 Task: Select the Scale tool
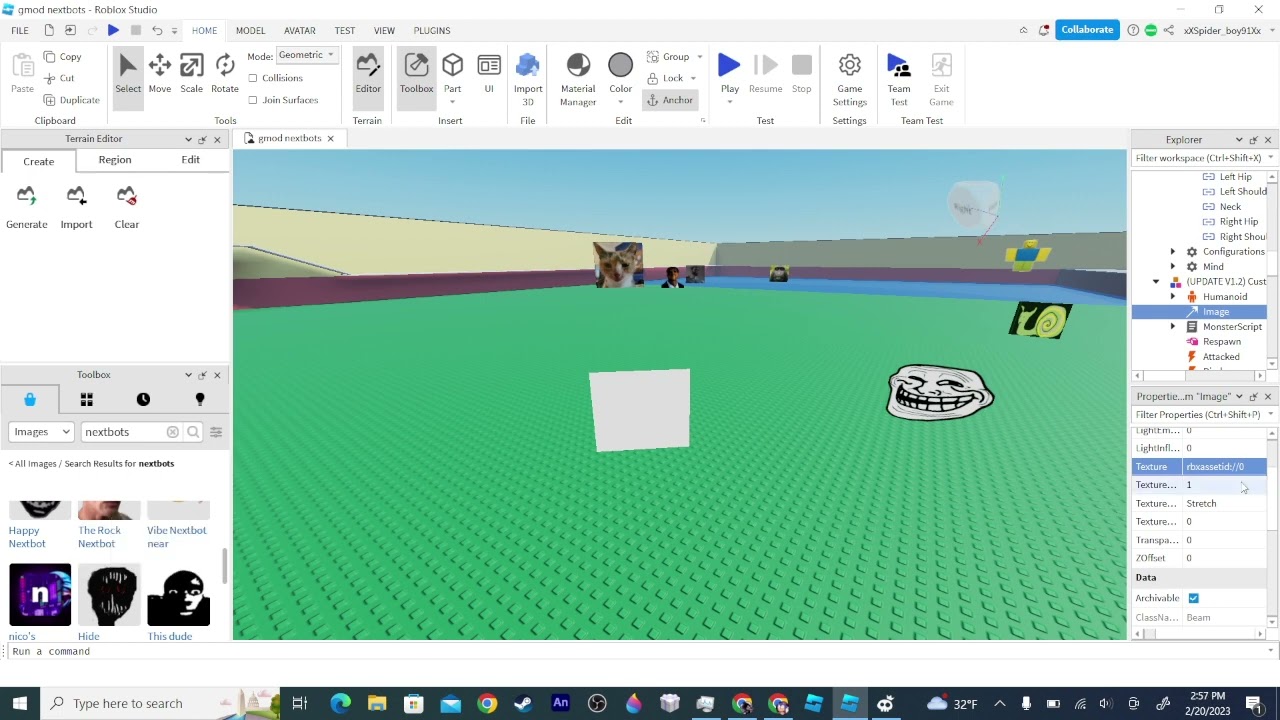click(191, 75)
